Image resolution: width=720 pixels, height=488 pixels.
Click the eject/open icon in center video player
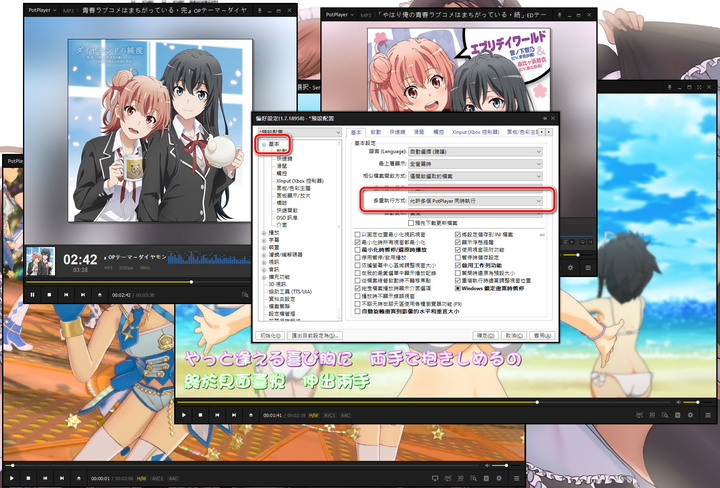[251, 415]
